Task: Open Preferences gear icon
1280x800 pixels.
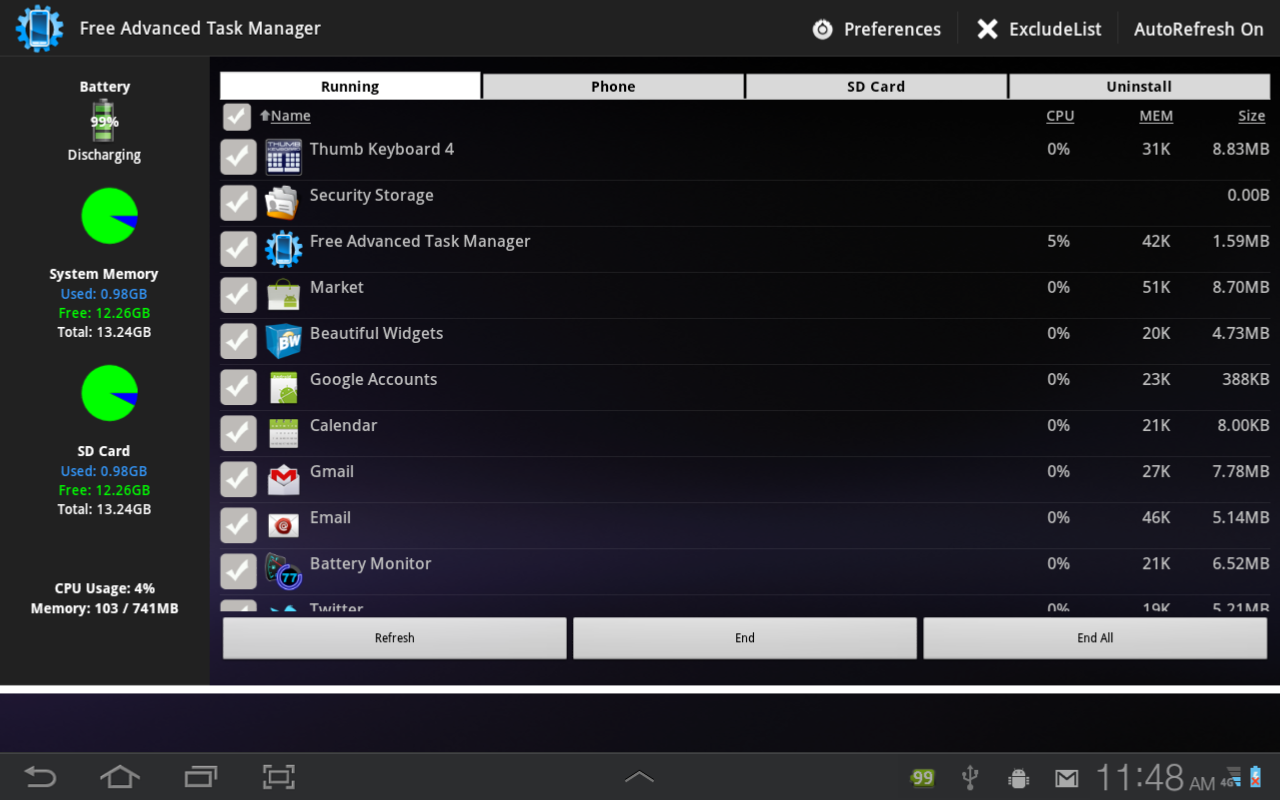Action: point(822,29)
